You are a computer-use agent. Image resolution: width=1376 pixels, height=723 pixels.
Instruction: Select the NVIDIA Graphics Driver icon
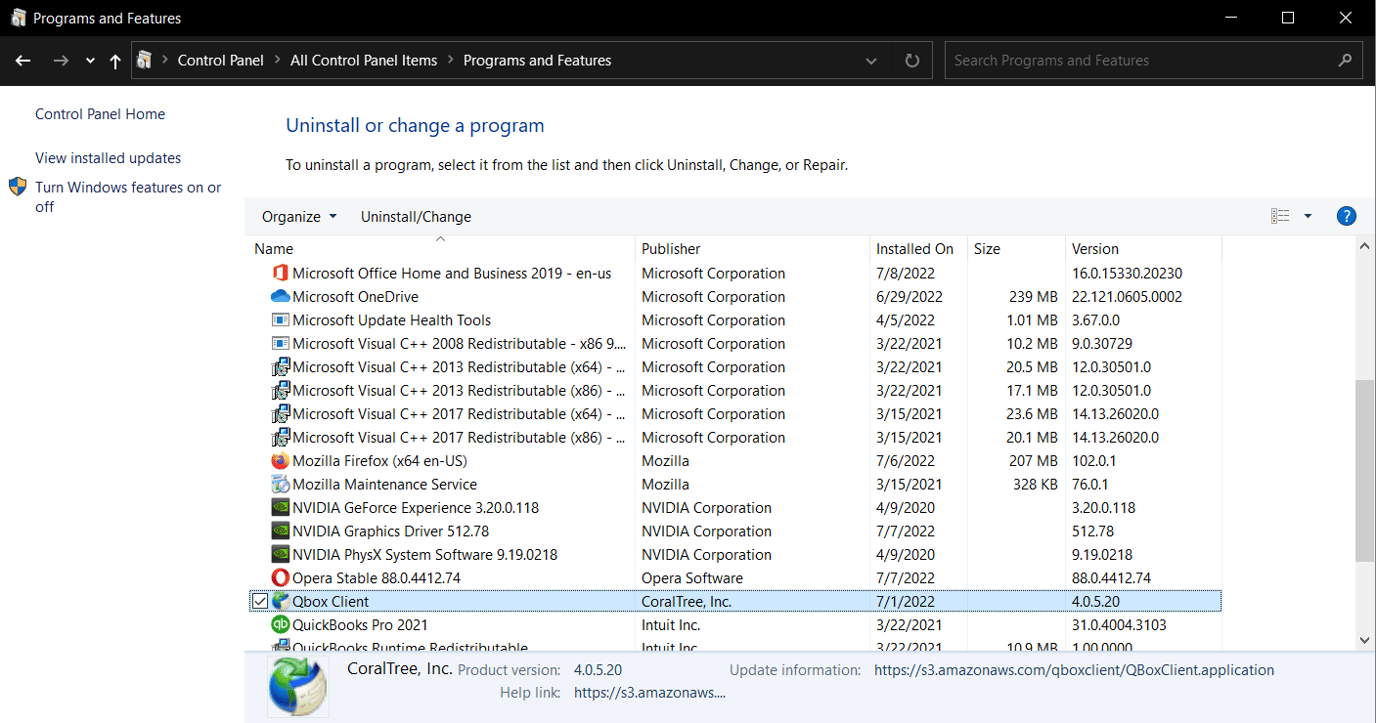pyautogui.click(x=280, y=531)
